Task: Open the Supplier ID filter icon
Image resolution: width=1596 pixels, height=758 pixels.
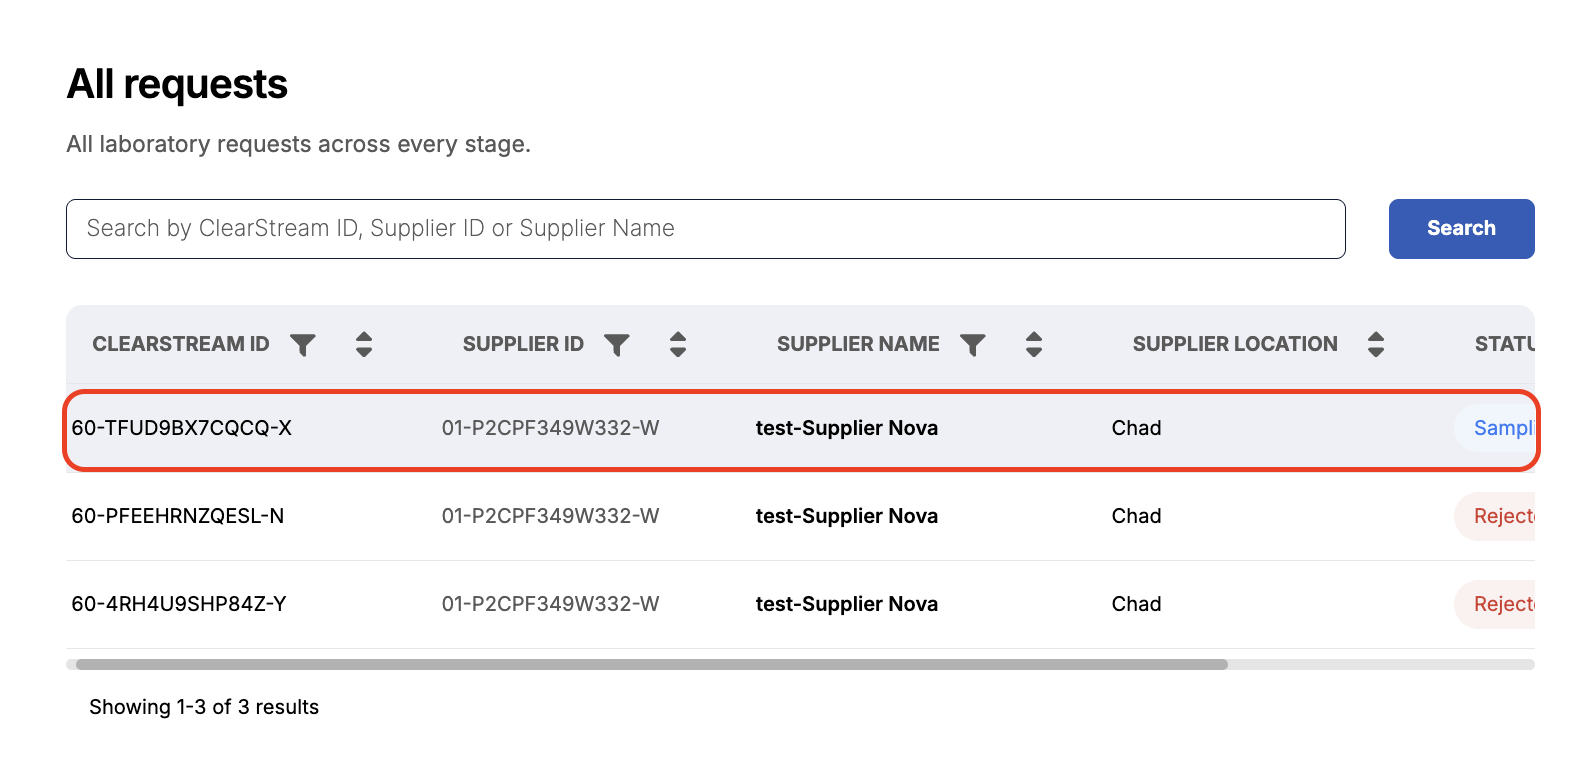Action: [x=617, y=345]
